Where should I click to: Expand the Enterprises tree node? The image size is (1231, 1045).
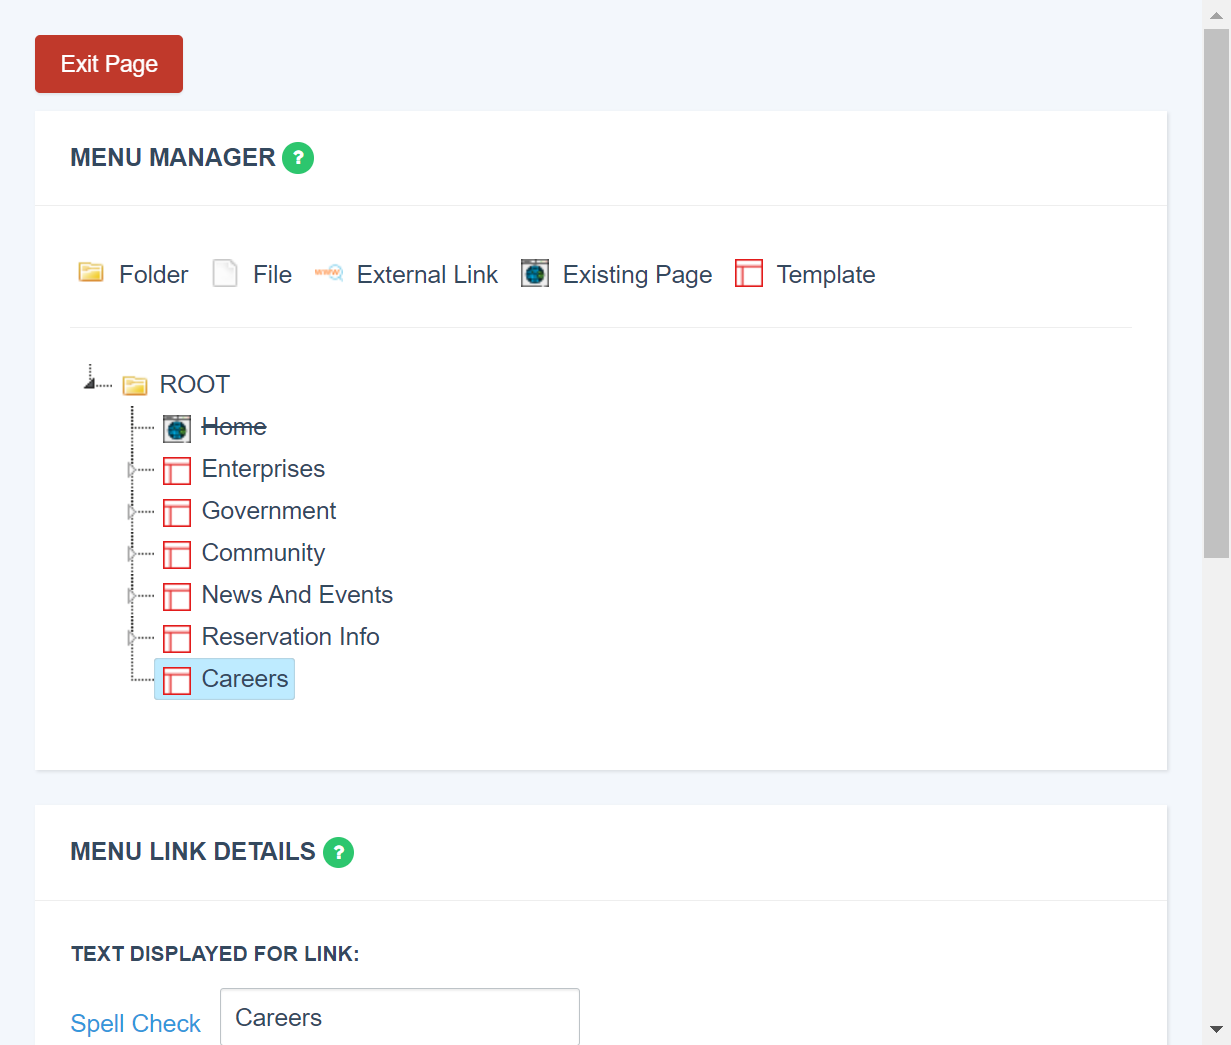click(132, 470)
